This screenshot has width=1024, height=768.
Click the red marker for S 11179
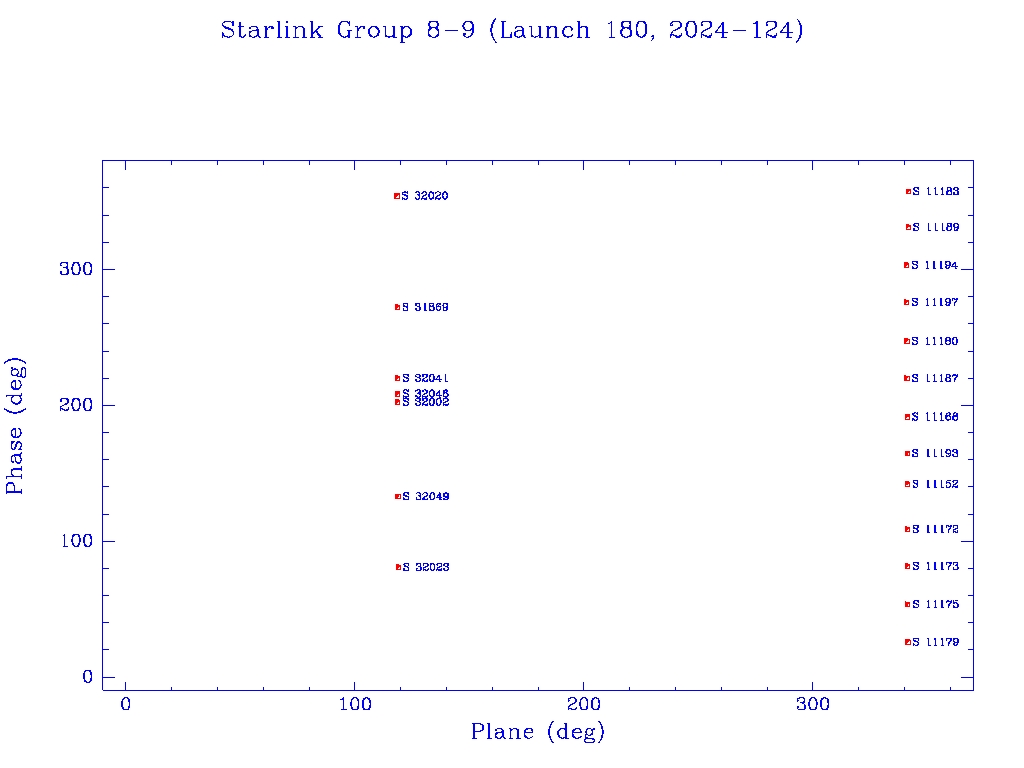(x=908, y=642)
